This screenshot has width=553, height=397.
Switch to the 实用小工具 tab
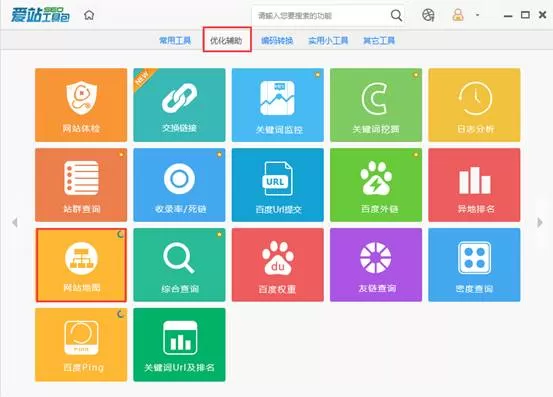point(328,41)
